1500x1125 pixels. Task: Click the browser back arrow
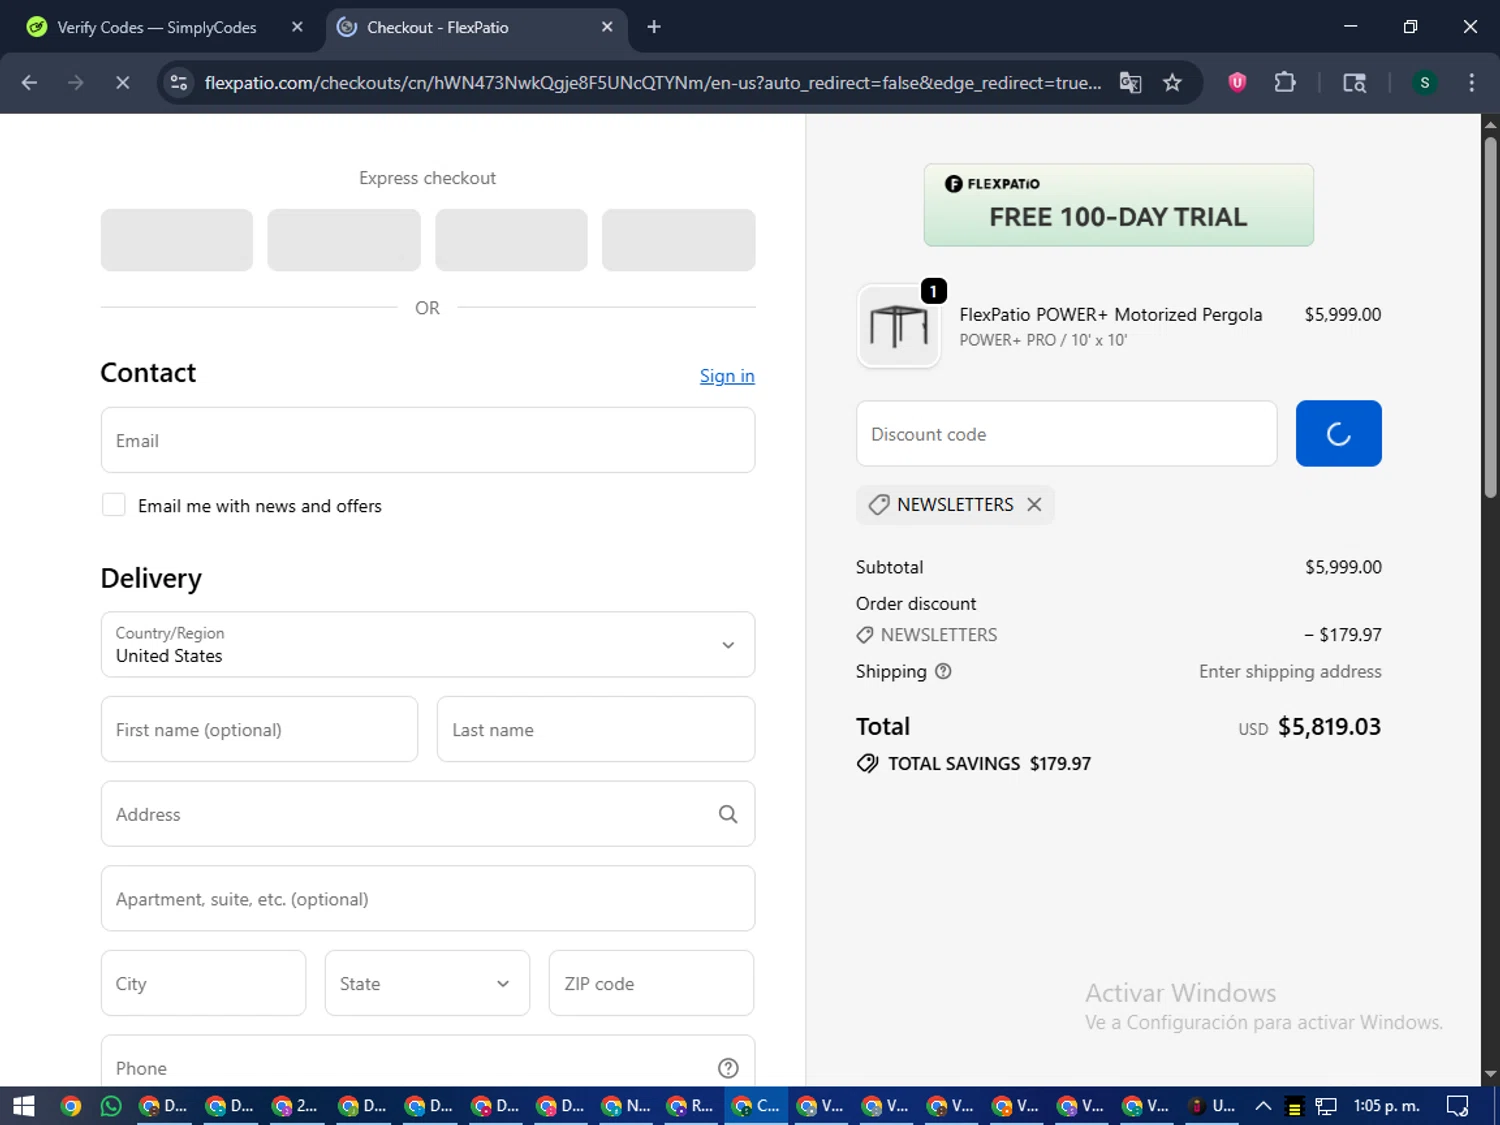click(29, 83)
